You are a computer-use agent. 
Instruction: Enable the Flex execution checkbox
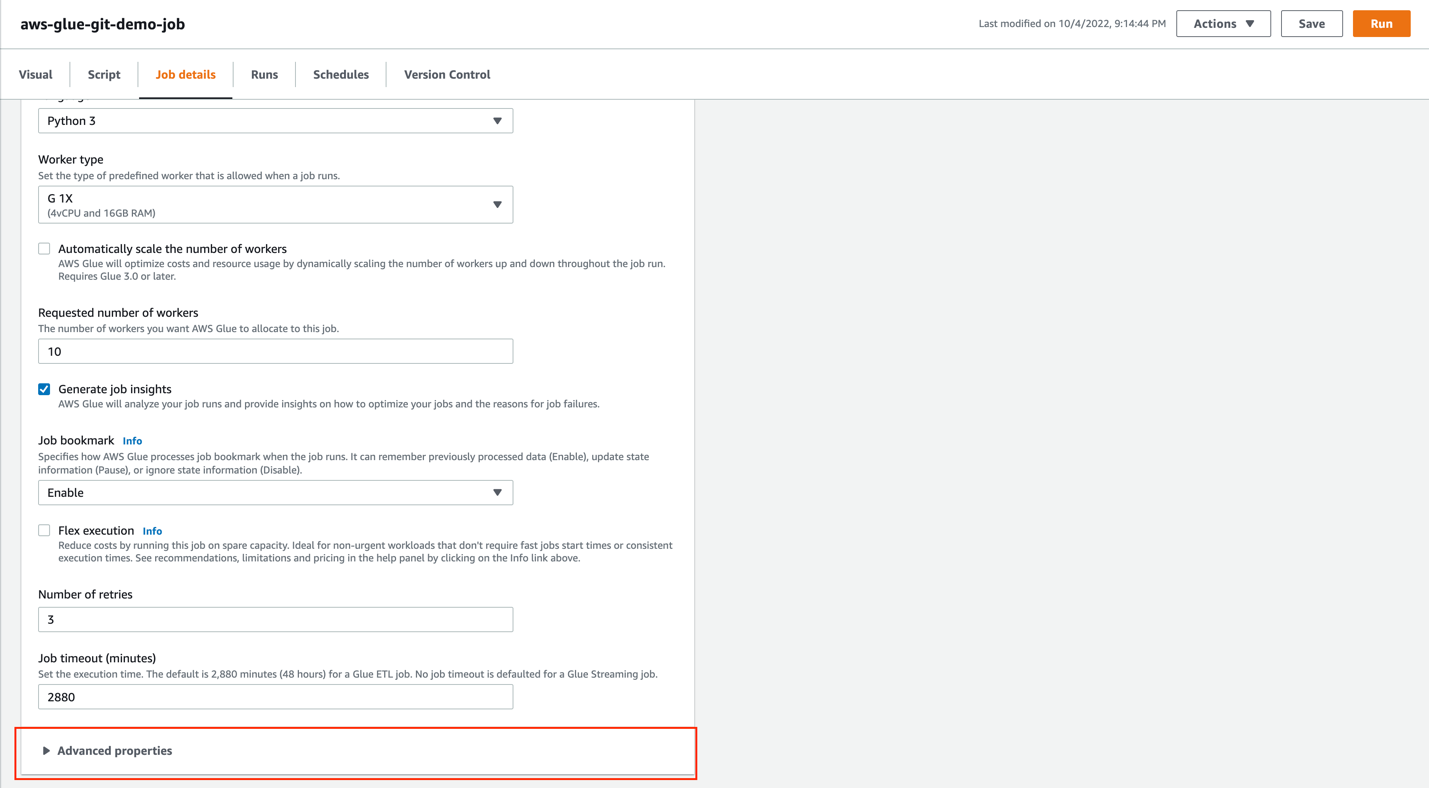point(44,531)
